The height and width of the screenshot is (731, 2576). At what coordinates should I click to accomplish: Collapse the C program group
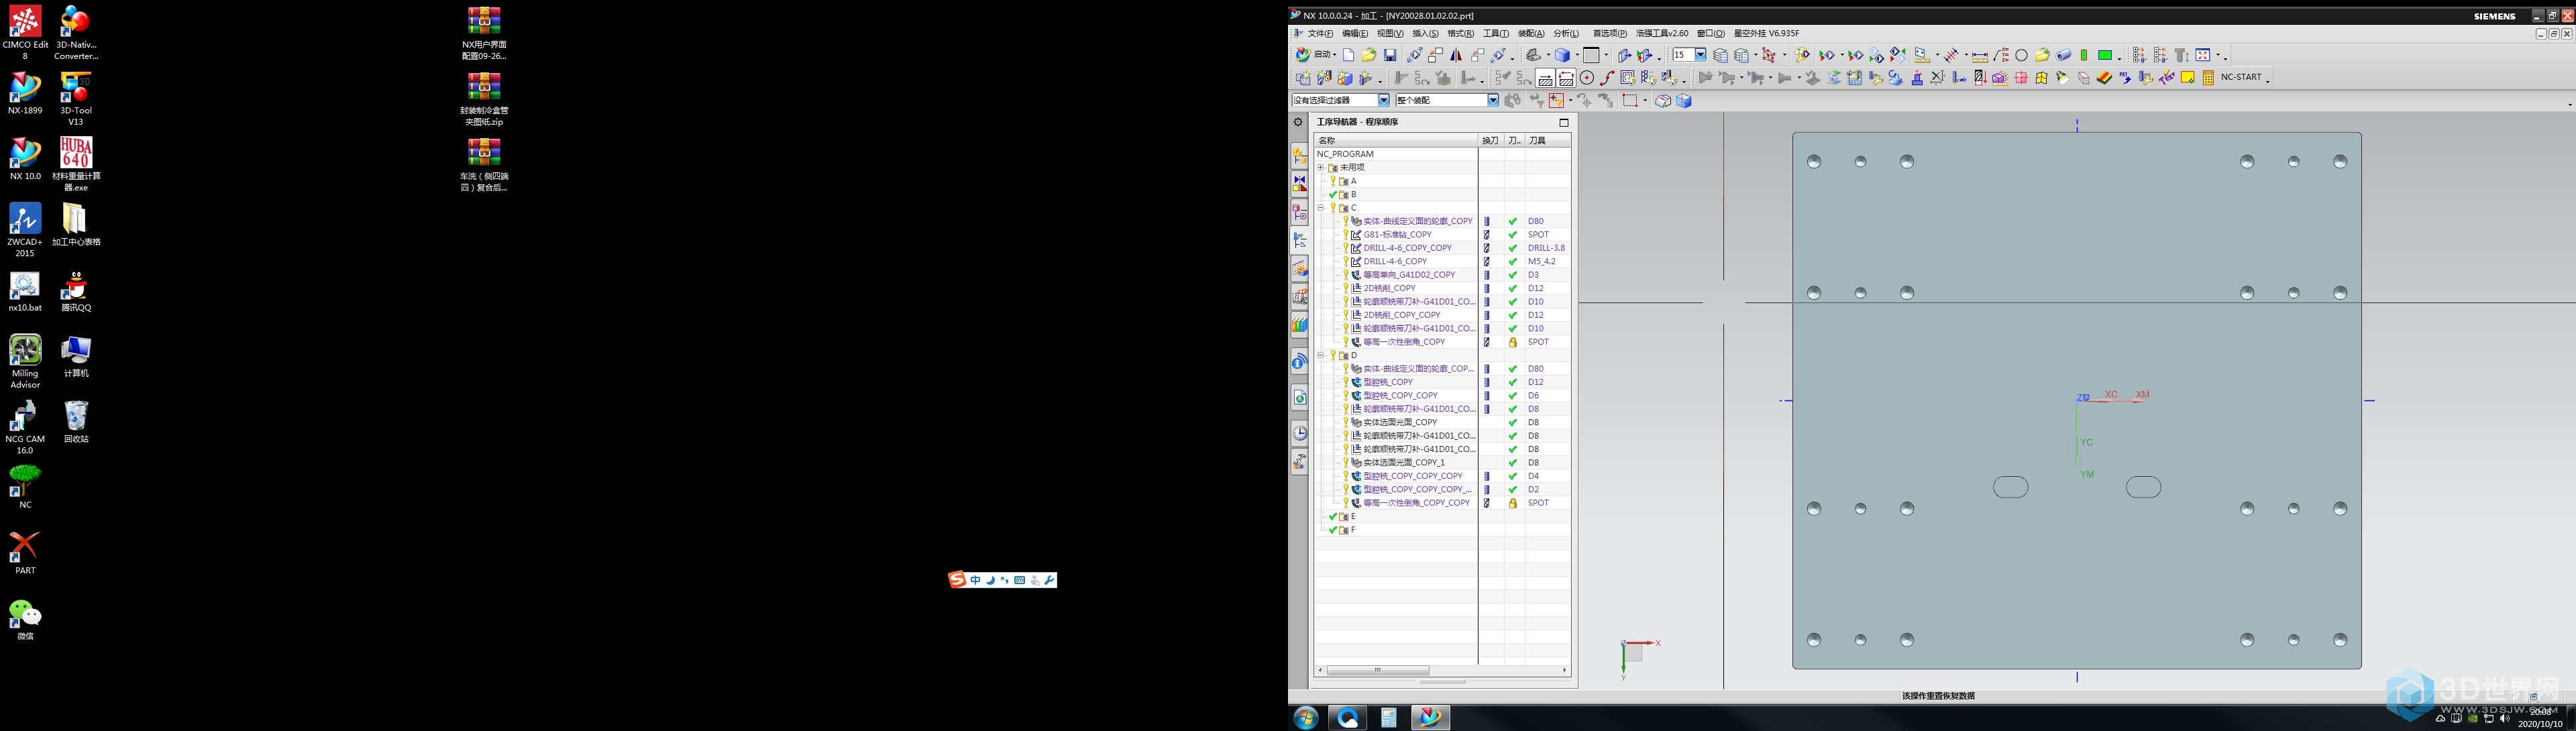1320,208
